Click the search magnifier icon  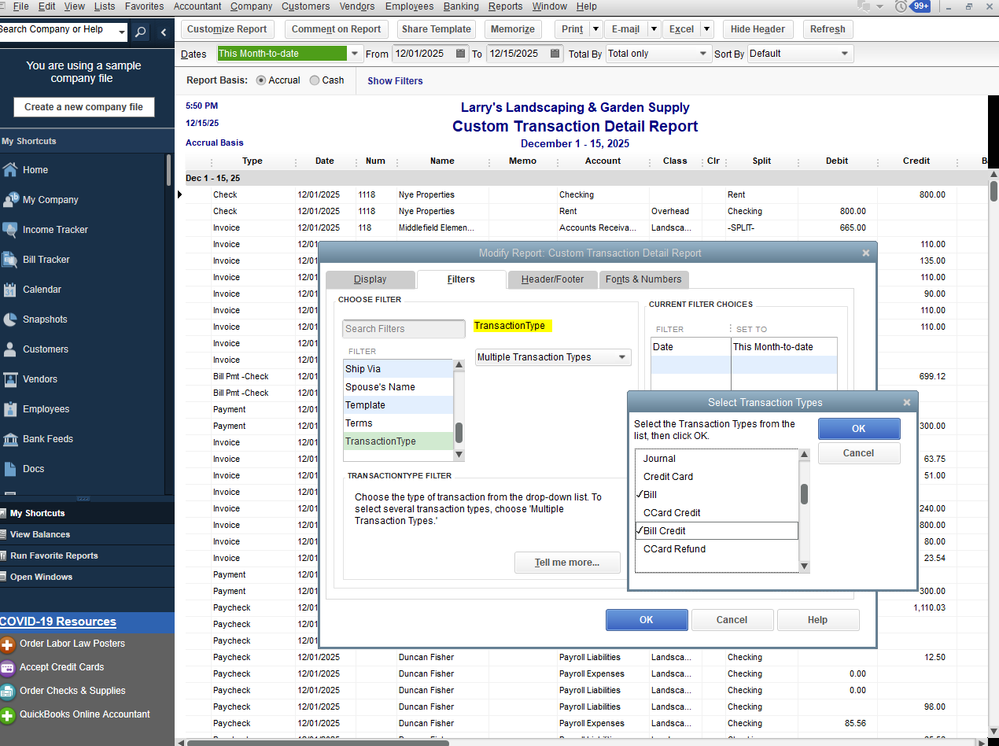click(140, 32)
